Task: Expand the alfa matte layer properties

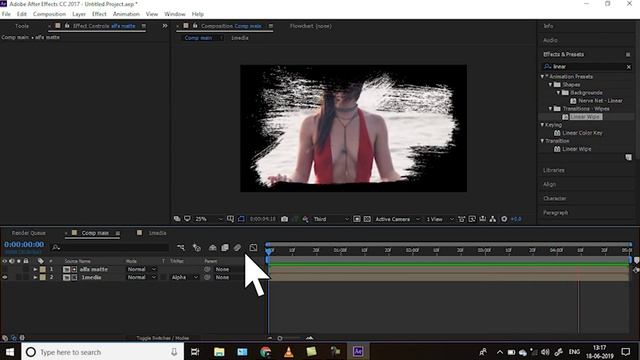Action: [35, 269]
